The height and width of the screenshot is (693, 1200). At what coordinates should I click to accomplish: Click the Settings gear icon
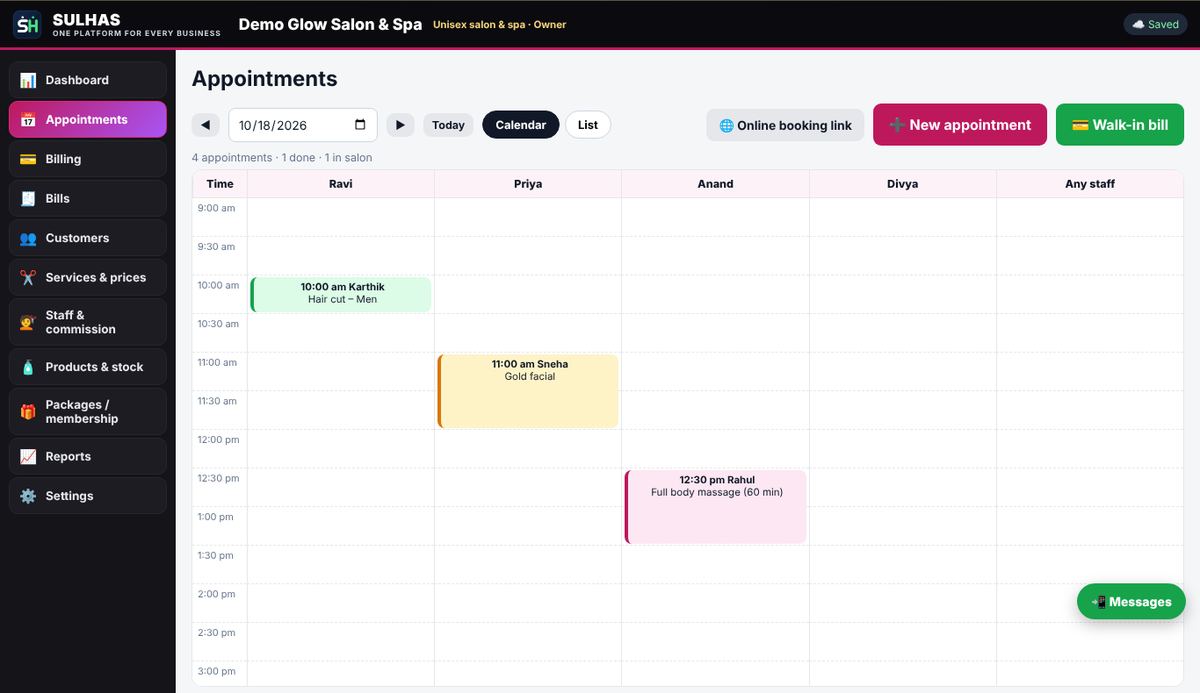click(x=28, y=496)
